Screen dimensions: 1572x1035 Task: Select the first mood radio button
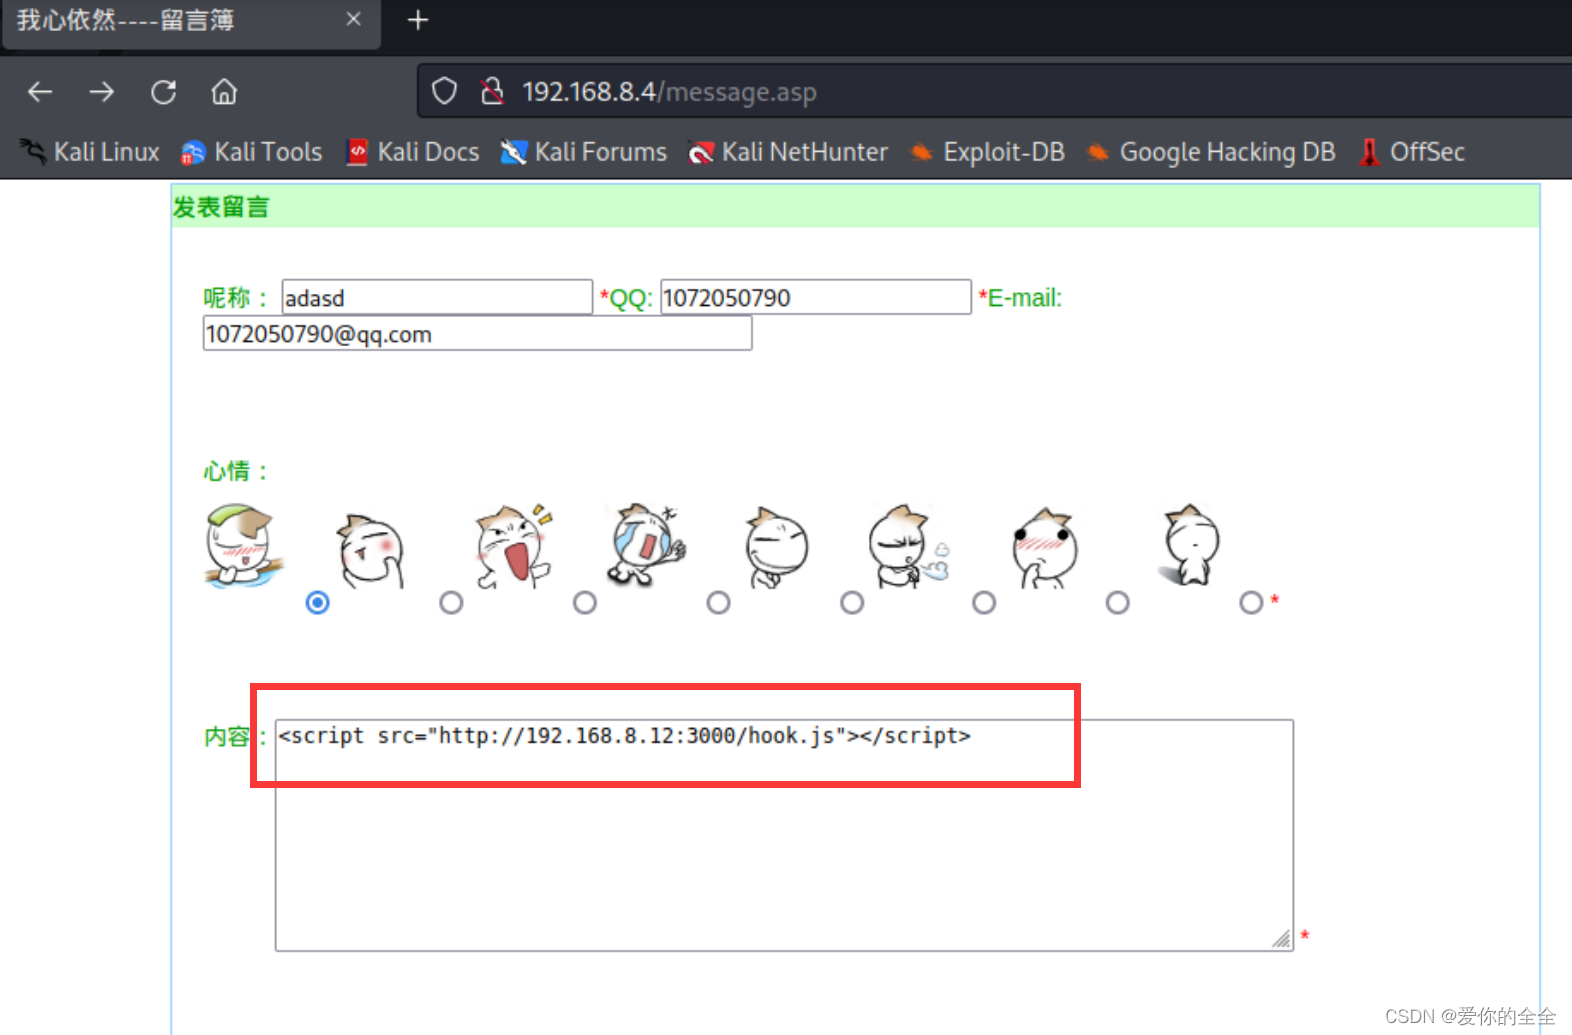(x=317, y=602)
